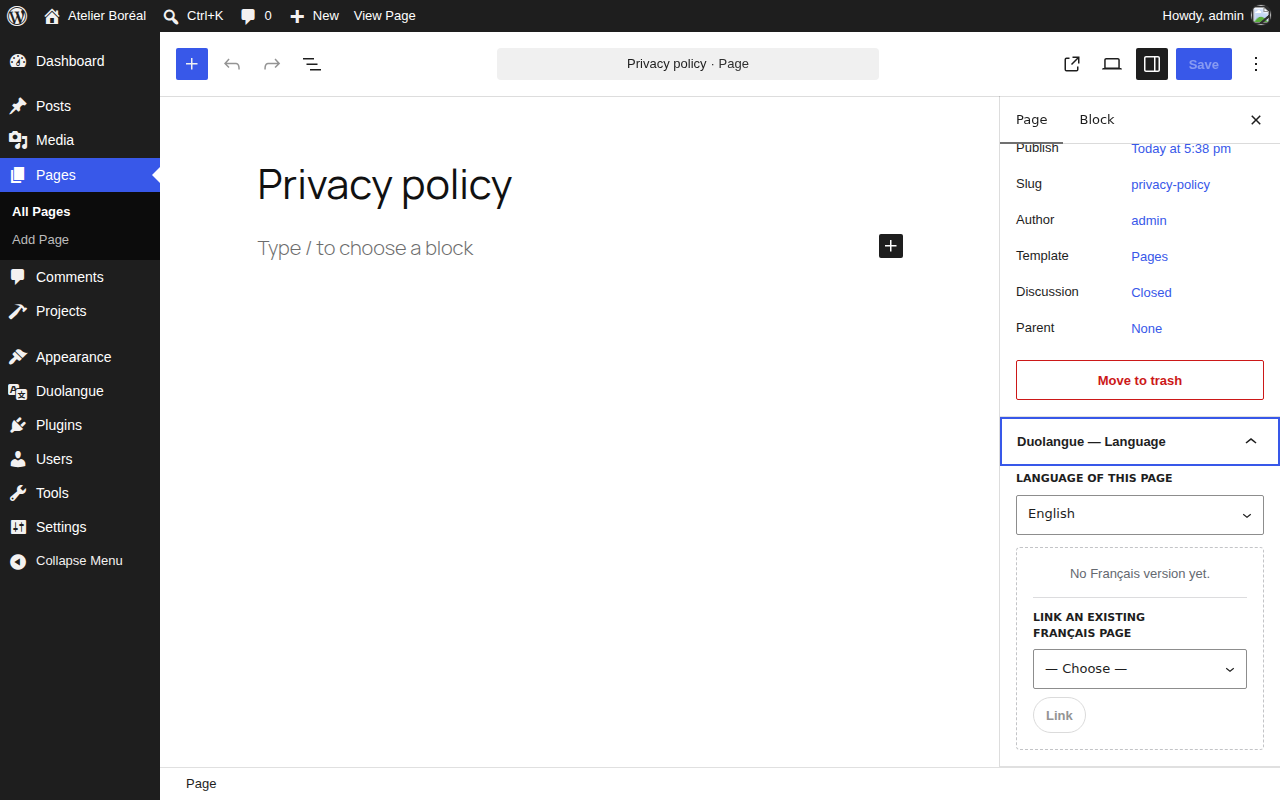Viewport: 1280px width, 800px height.
Task: Open the Duolangue translation menu
Action: 80,391
